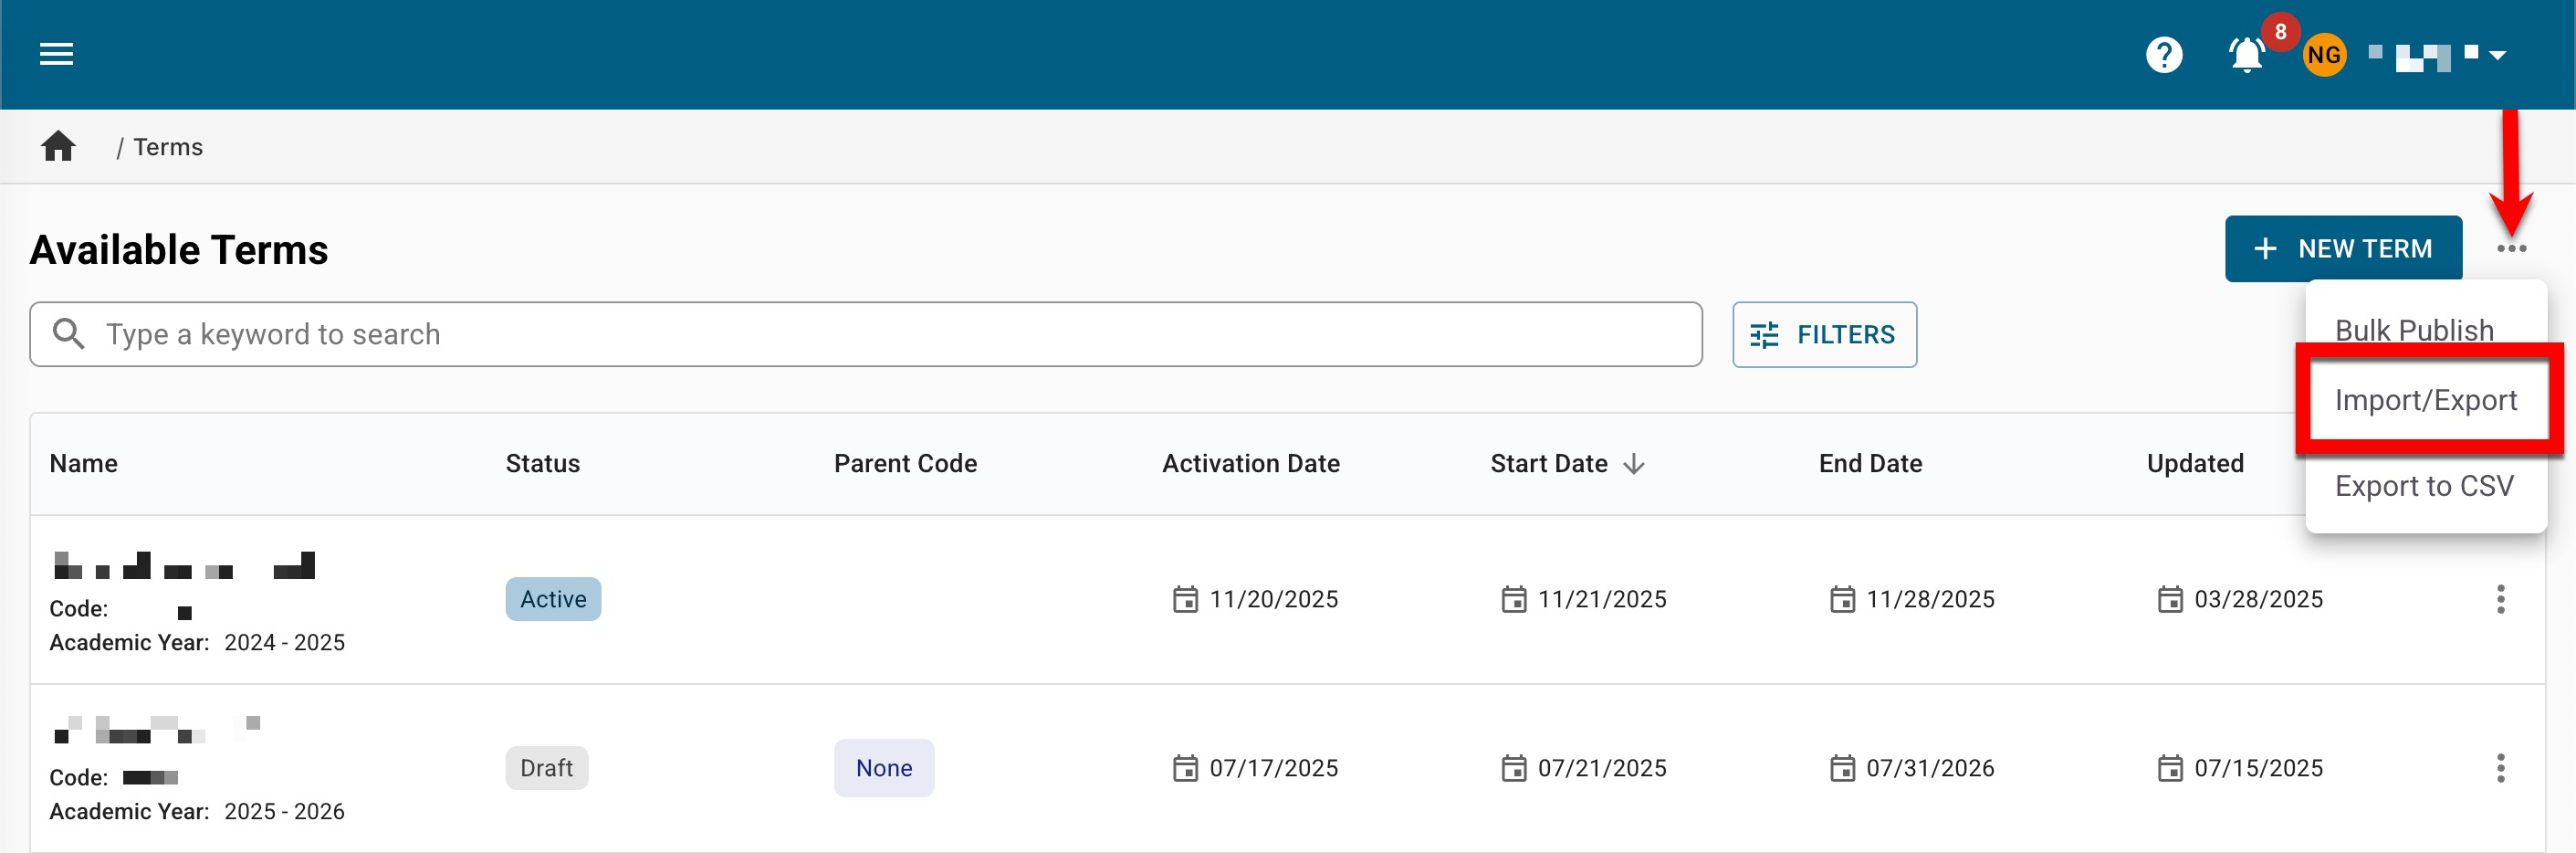Viewport: 2576px width, 853px height.
Task: Select Bulk Publish from the menu
Action: pos(2413,329)
